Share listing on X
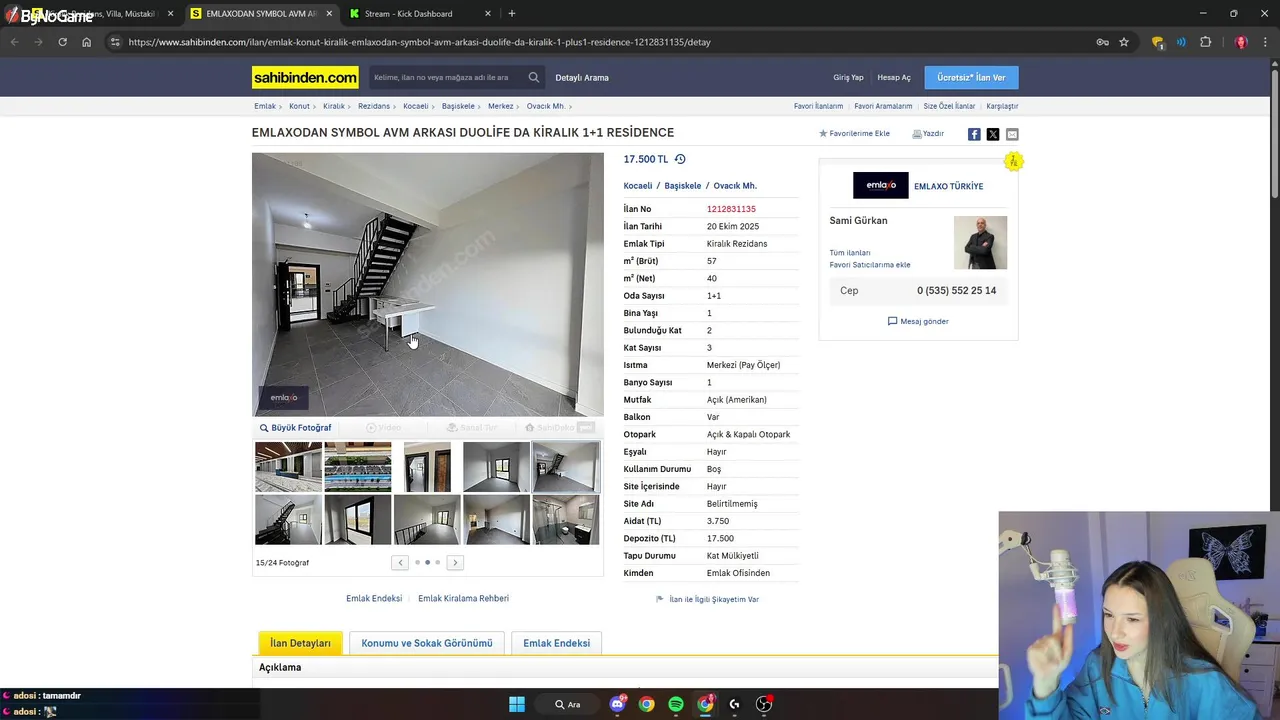Image resolution: width=1280 pixels, height=720 pixels. (x=993, y=134)
